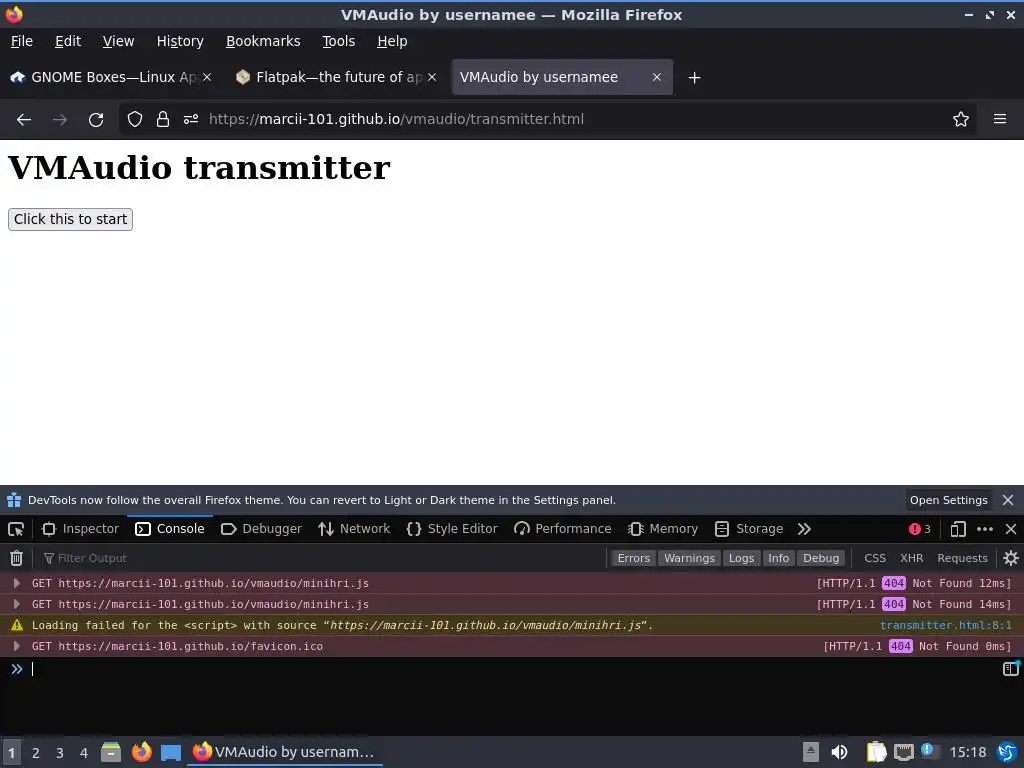Open the Bookmarks menu
The width and height of the screenshot is (1024, 768).
point(263,41)
